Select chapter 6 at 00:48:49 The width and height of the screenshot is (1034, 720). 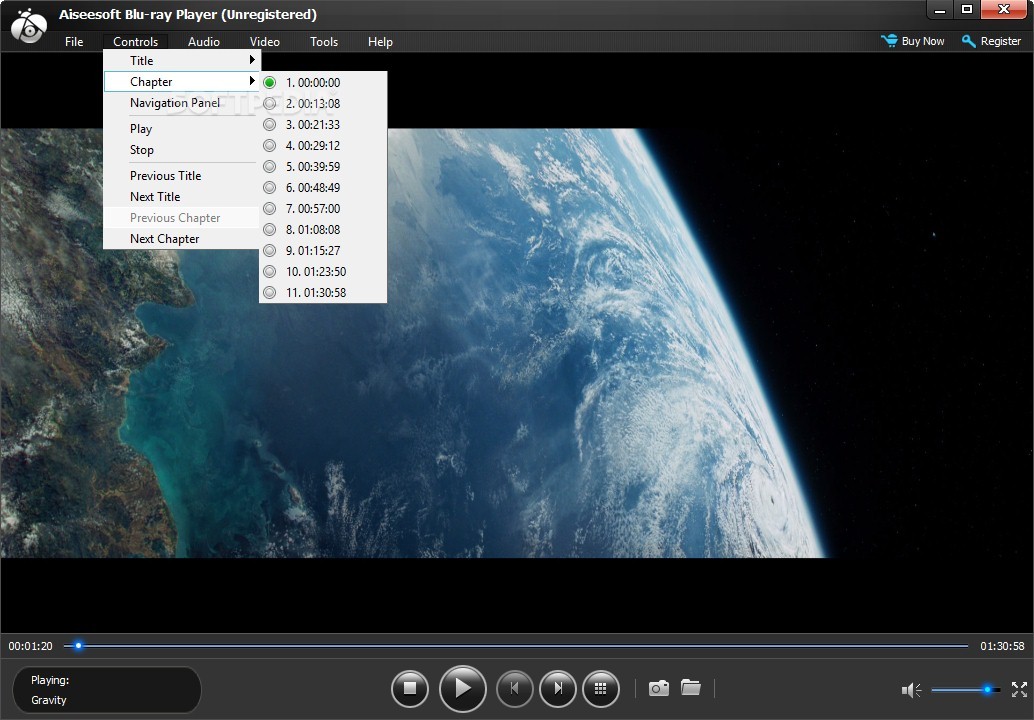(x=322, y=188)
